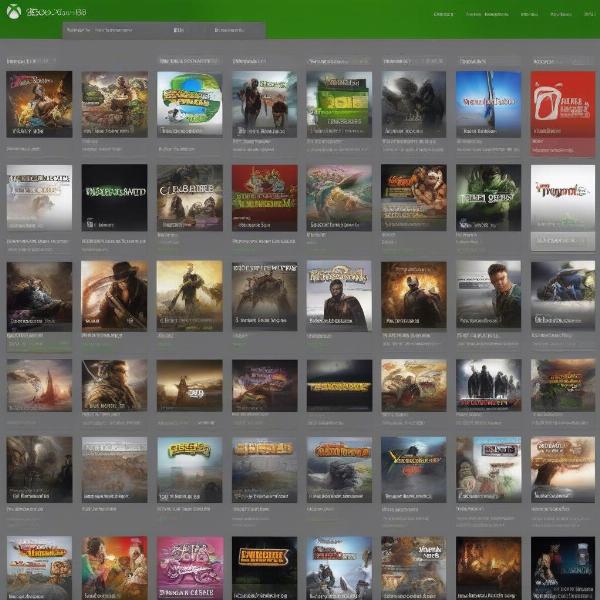600x600 pixels.
Task: Select the cowboy in a hat game tile
Action: tap(114, 296)
